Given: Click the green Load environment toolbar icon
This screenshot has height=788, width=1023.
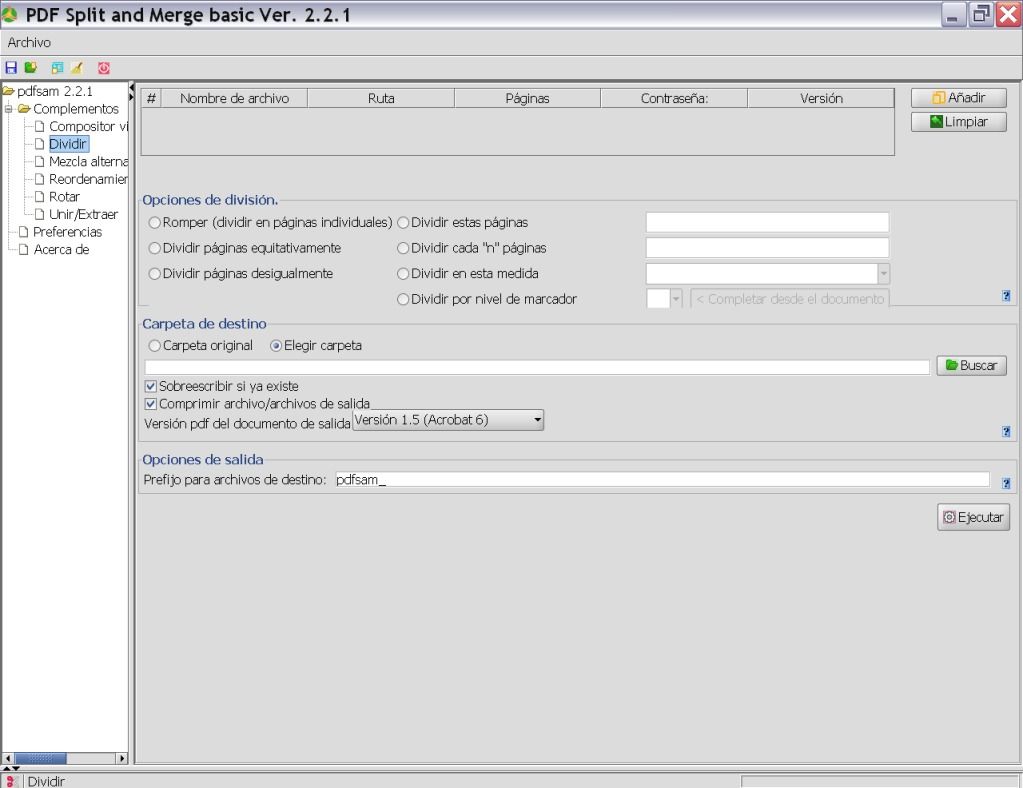Looking at the screenshot, I should click(31, 67).
